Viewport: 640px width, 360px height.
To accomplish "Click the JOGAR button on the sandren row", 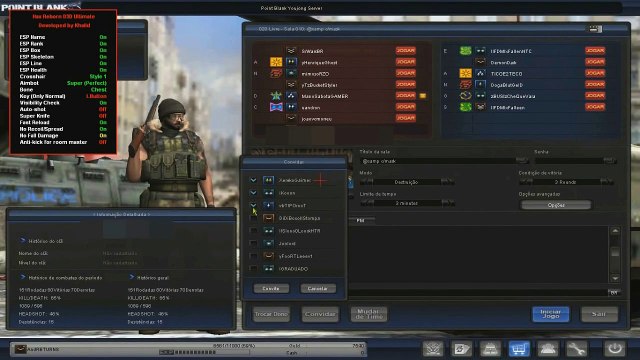I will 405,107.
